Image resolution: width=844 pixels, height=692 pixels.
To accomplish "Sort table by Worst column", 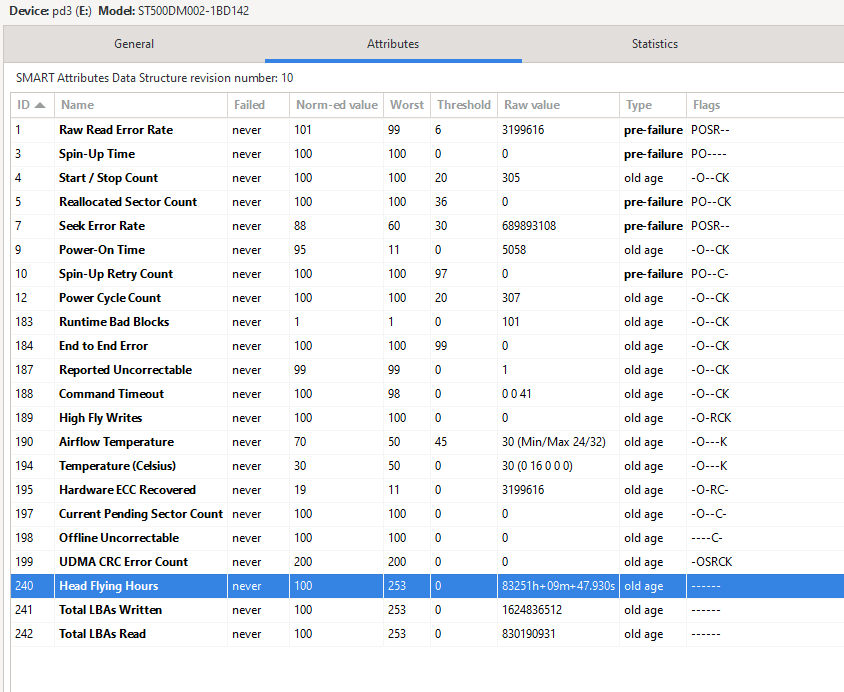I will (407, 105).
